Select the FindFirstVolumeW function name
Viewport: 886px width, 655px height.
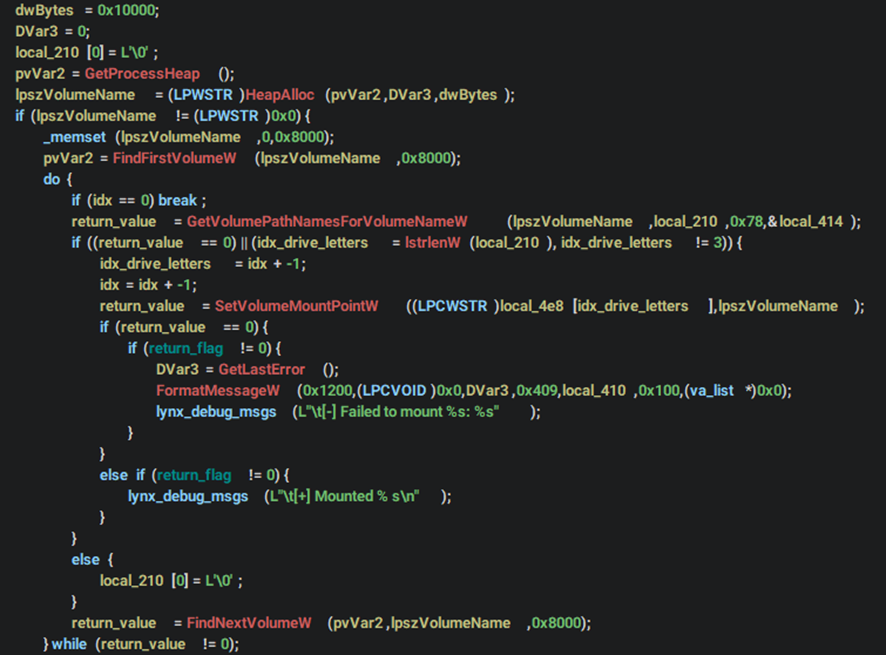pyautogui.click(x=174, y=158)
